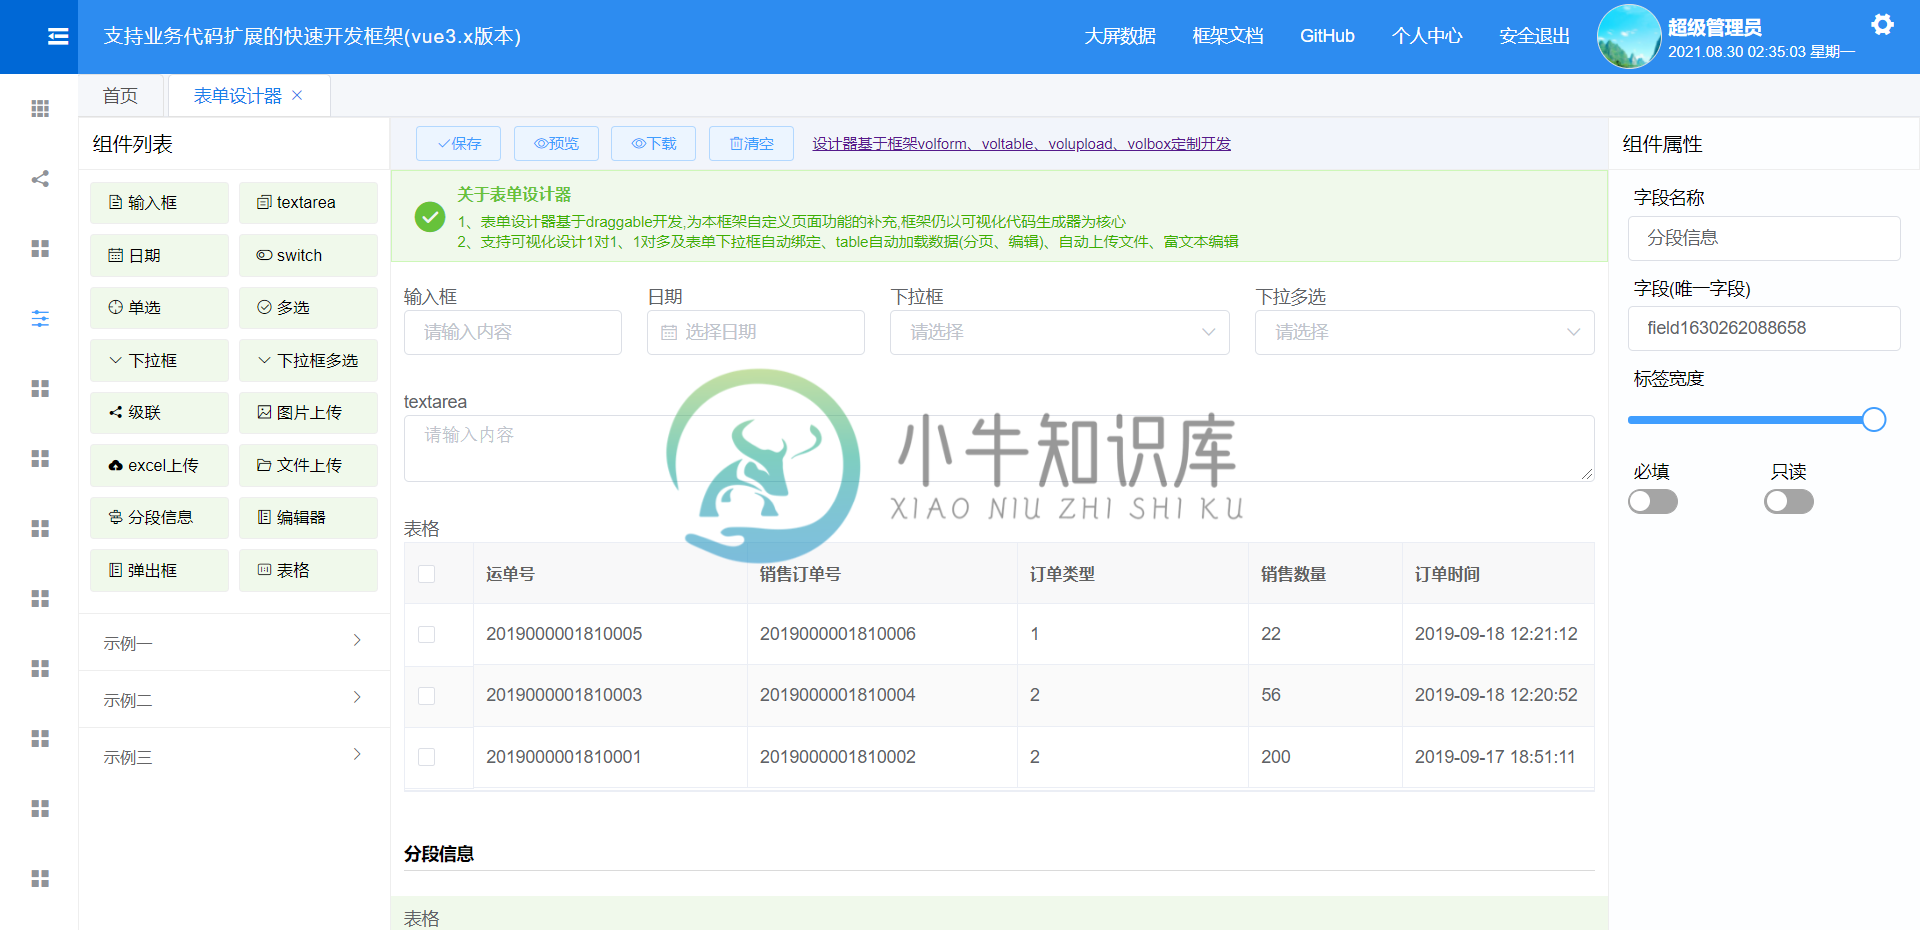Close the 表单设计器 tab
The width and height of the screenshot is (1920, 930).
297,96
